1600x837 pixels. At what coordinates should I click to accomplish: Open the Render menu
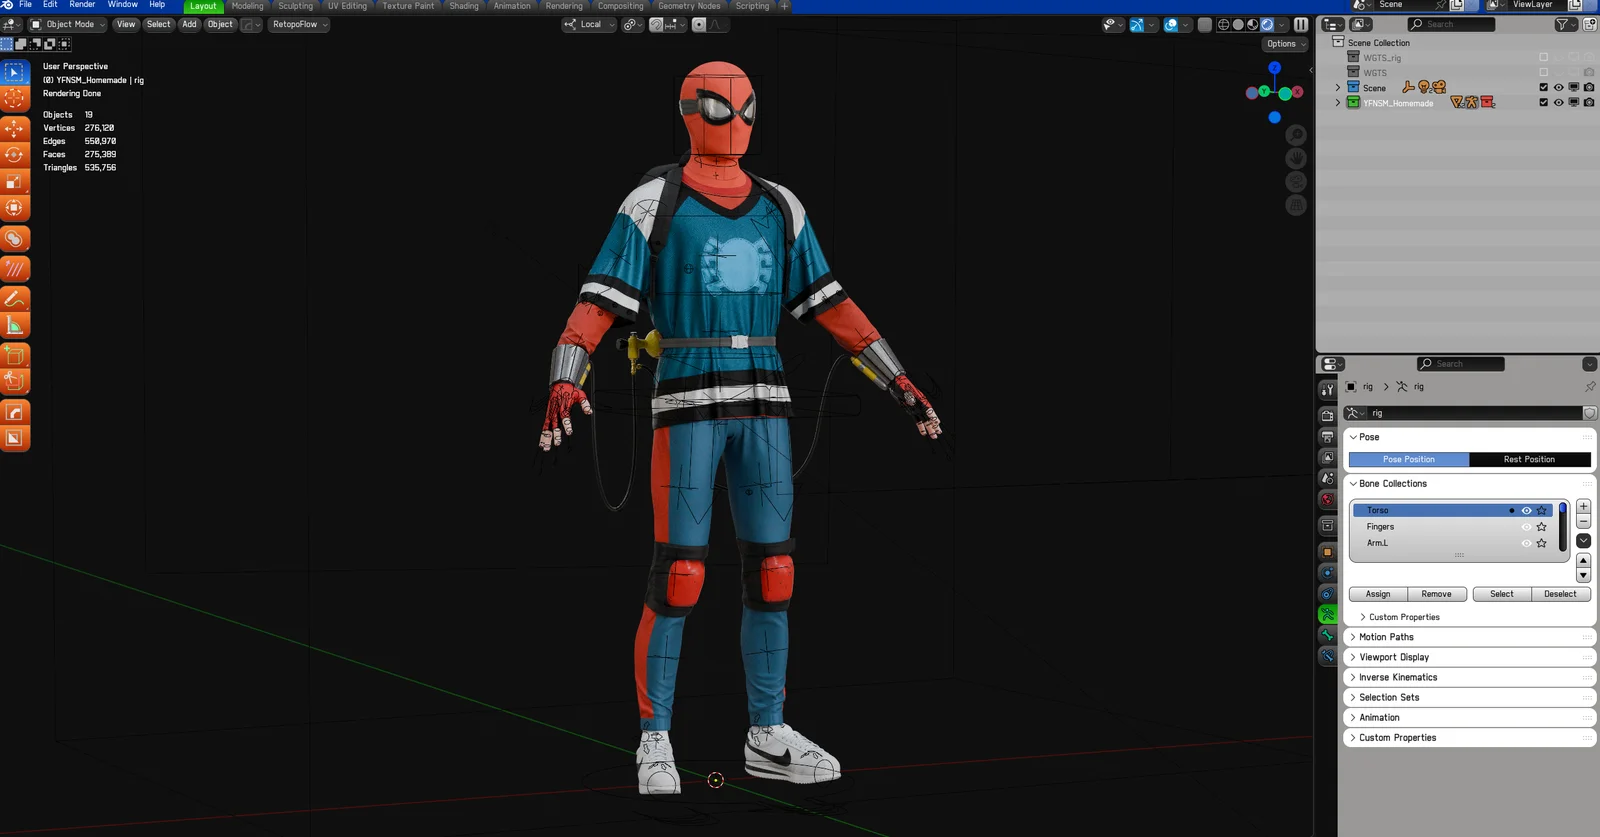(x=82, y=5)
